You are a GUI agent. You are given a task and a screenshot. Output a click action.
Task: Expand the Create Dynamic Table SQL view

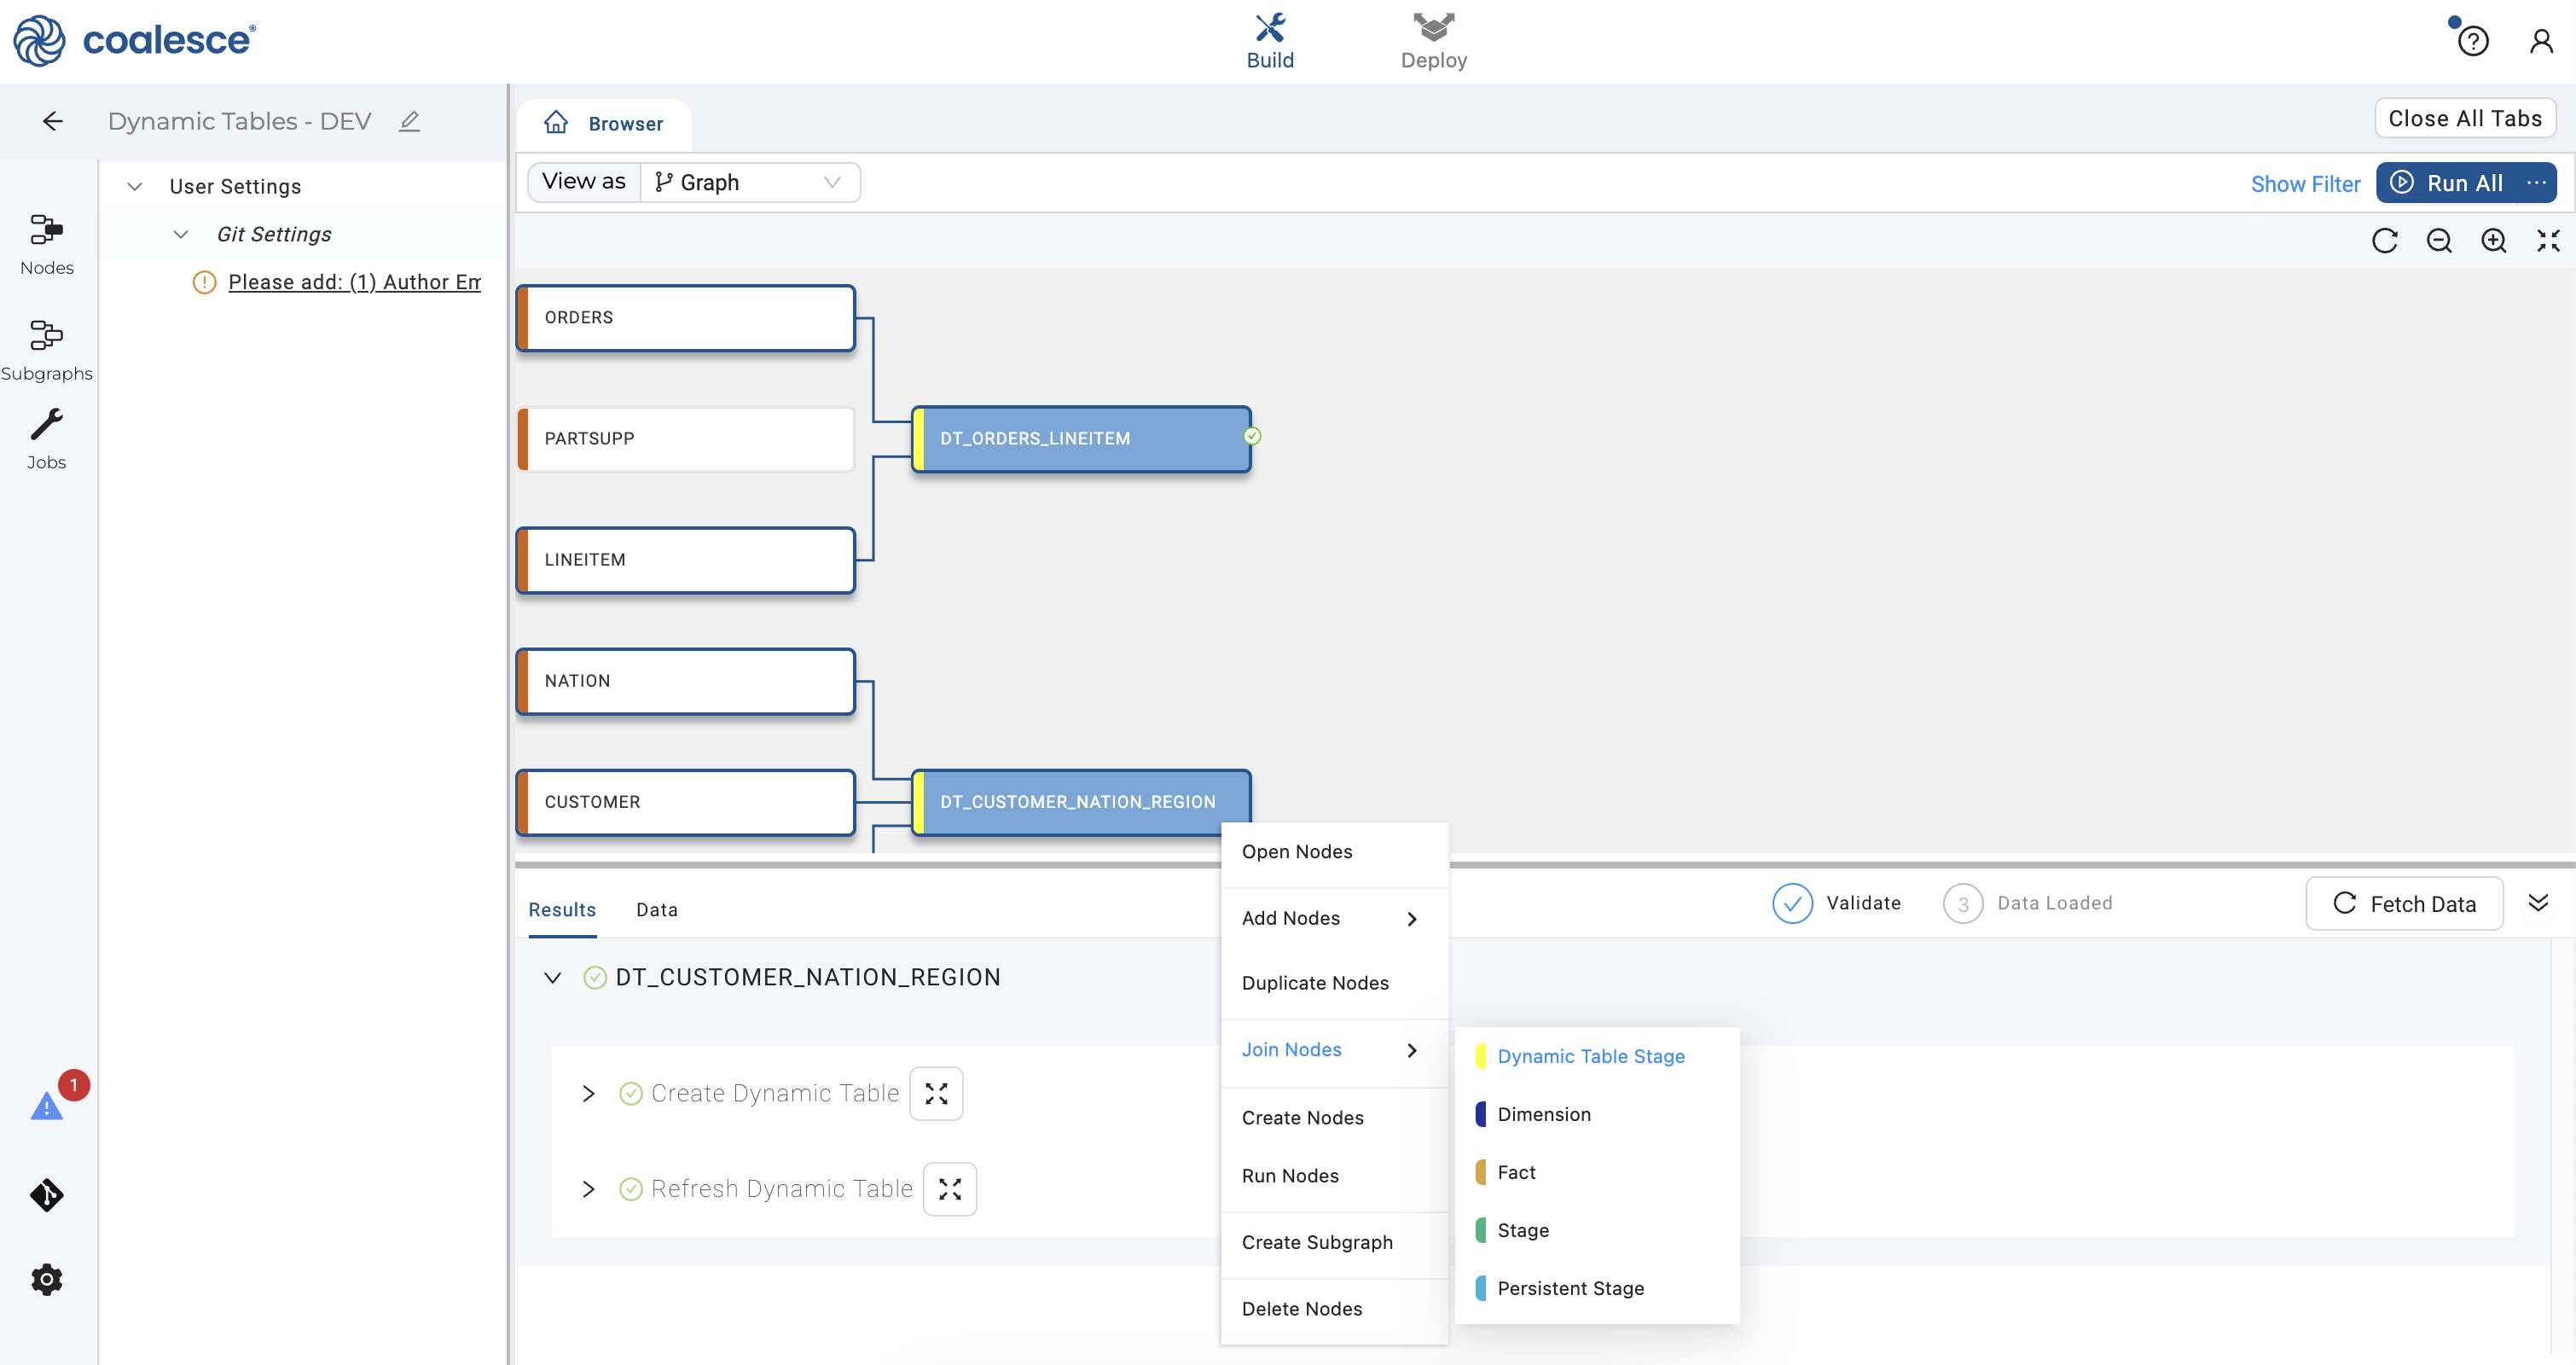pos(936,1094)
